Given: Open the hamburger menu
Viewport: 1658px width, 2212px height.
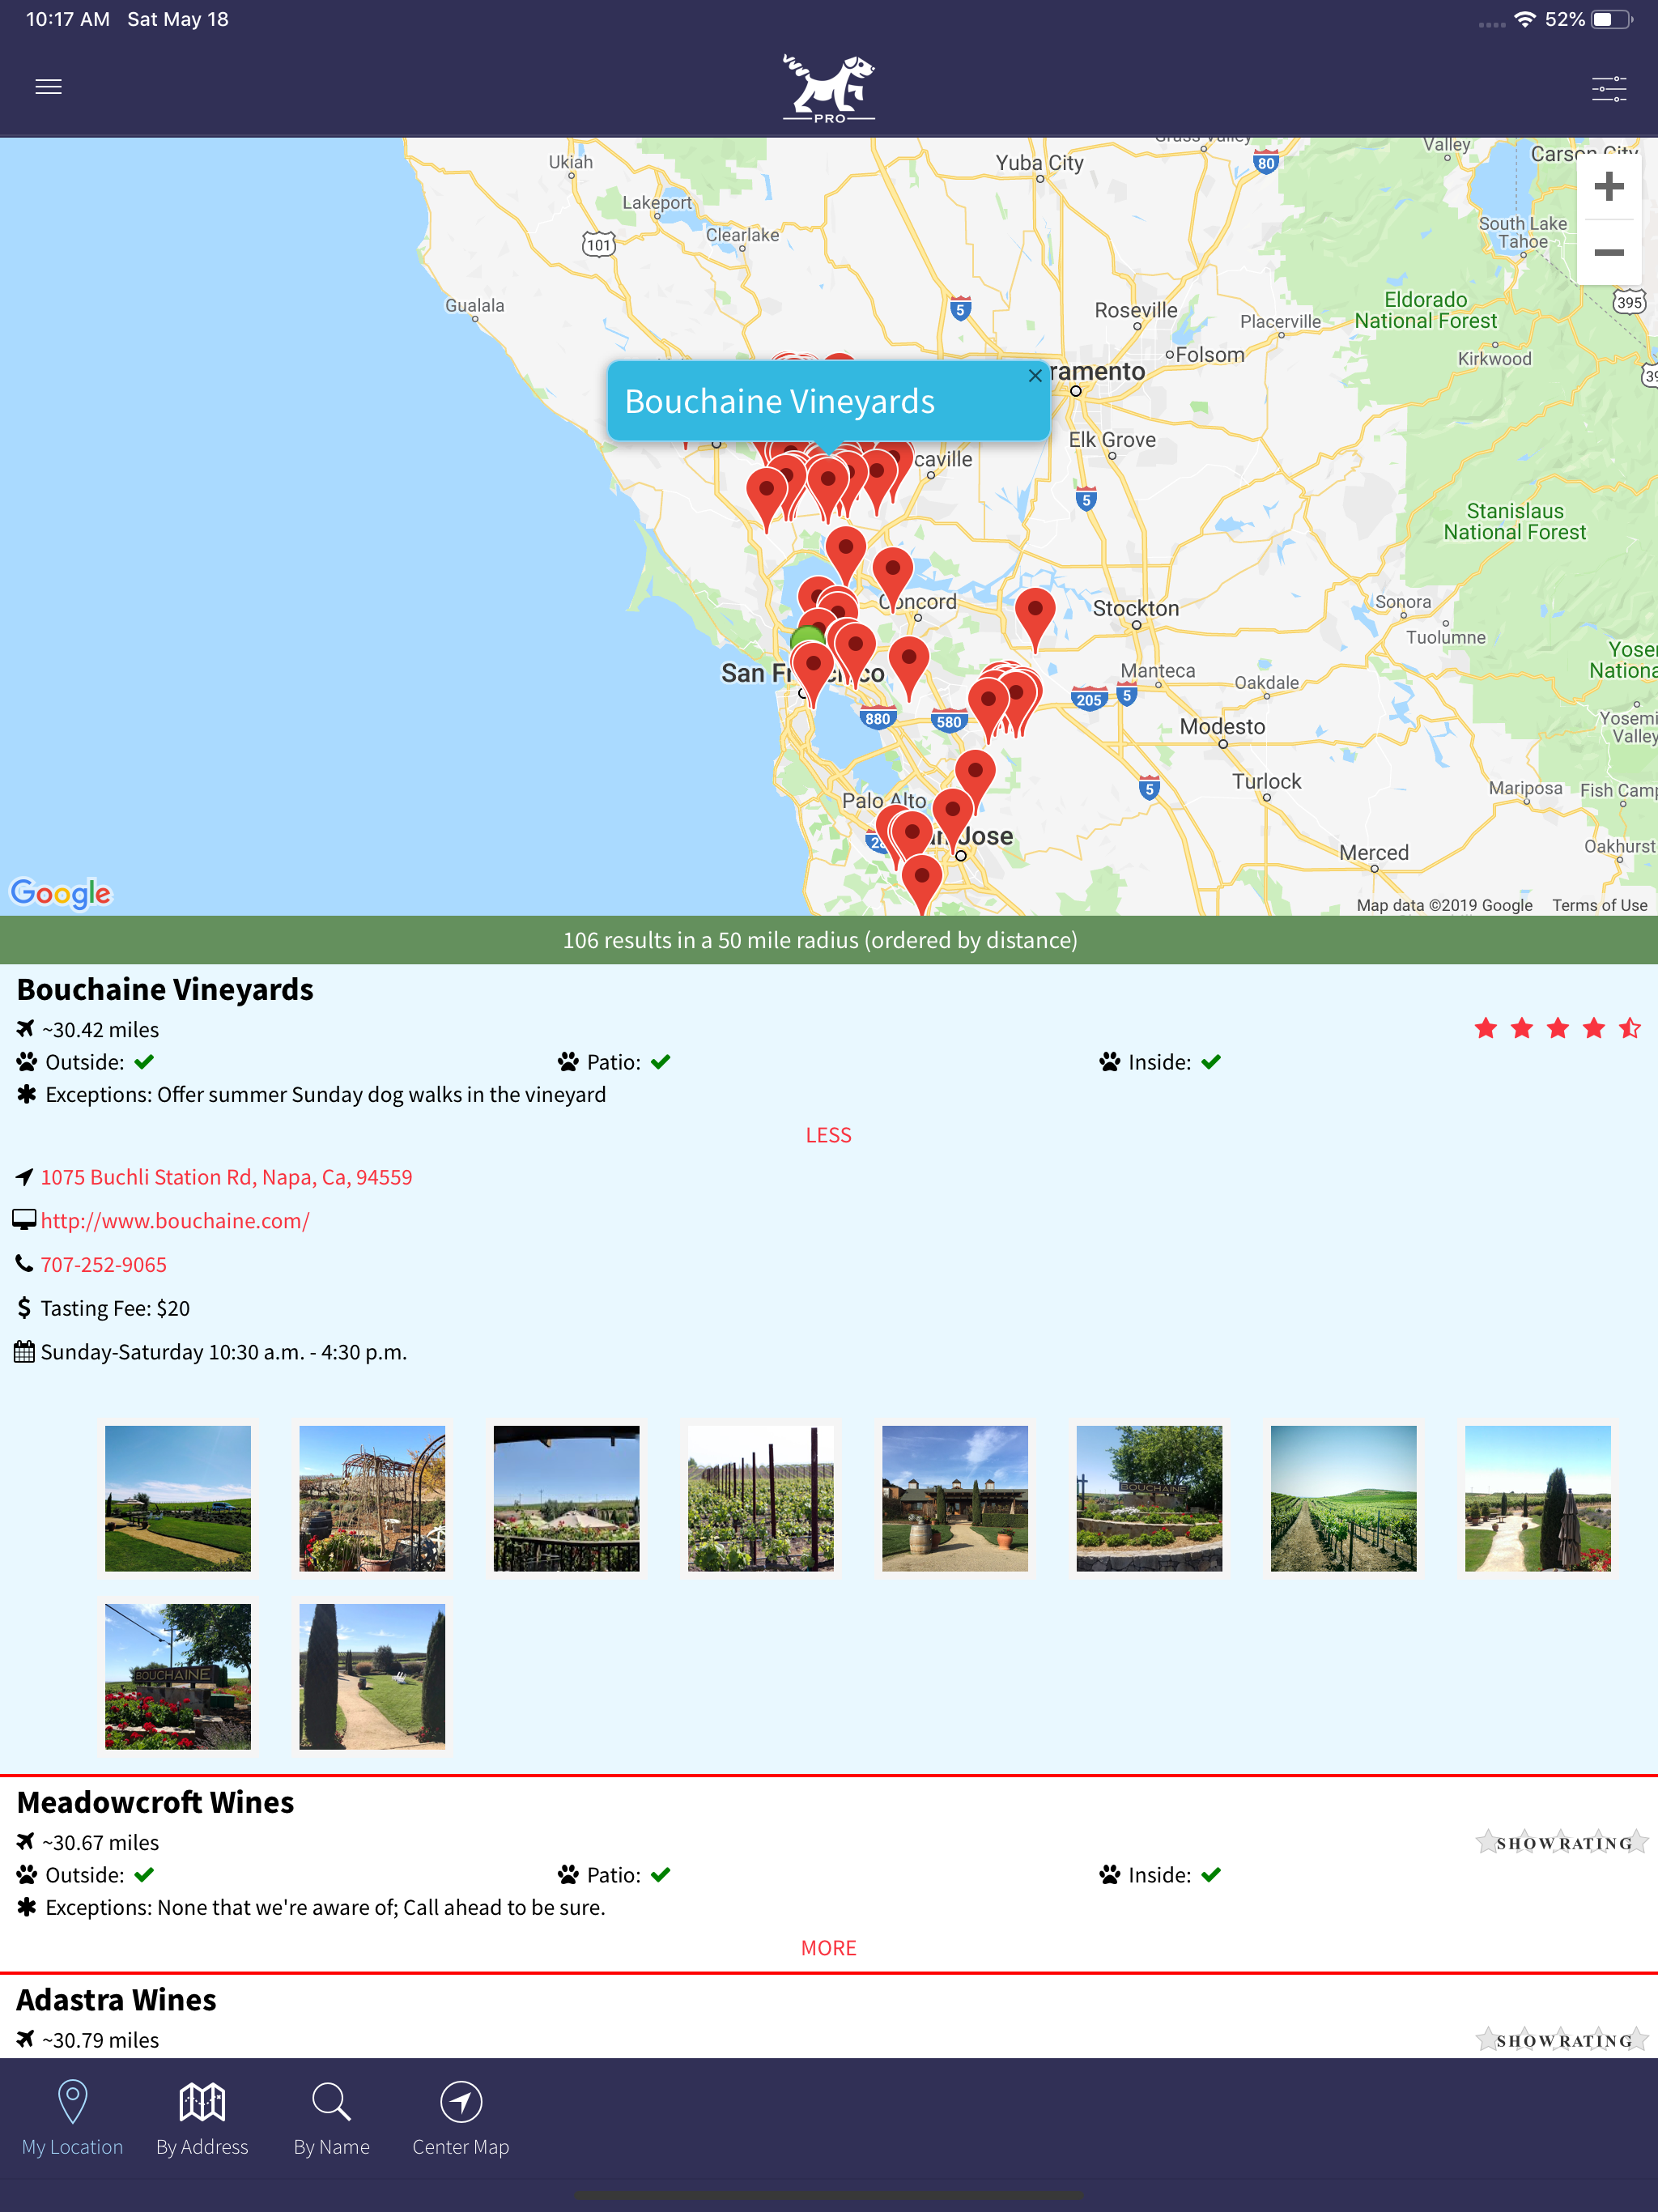Looking at the screenshot, I should click(48, 87).
